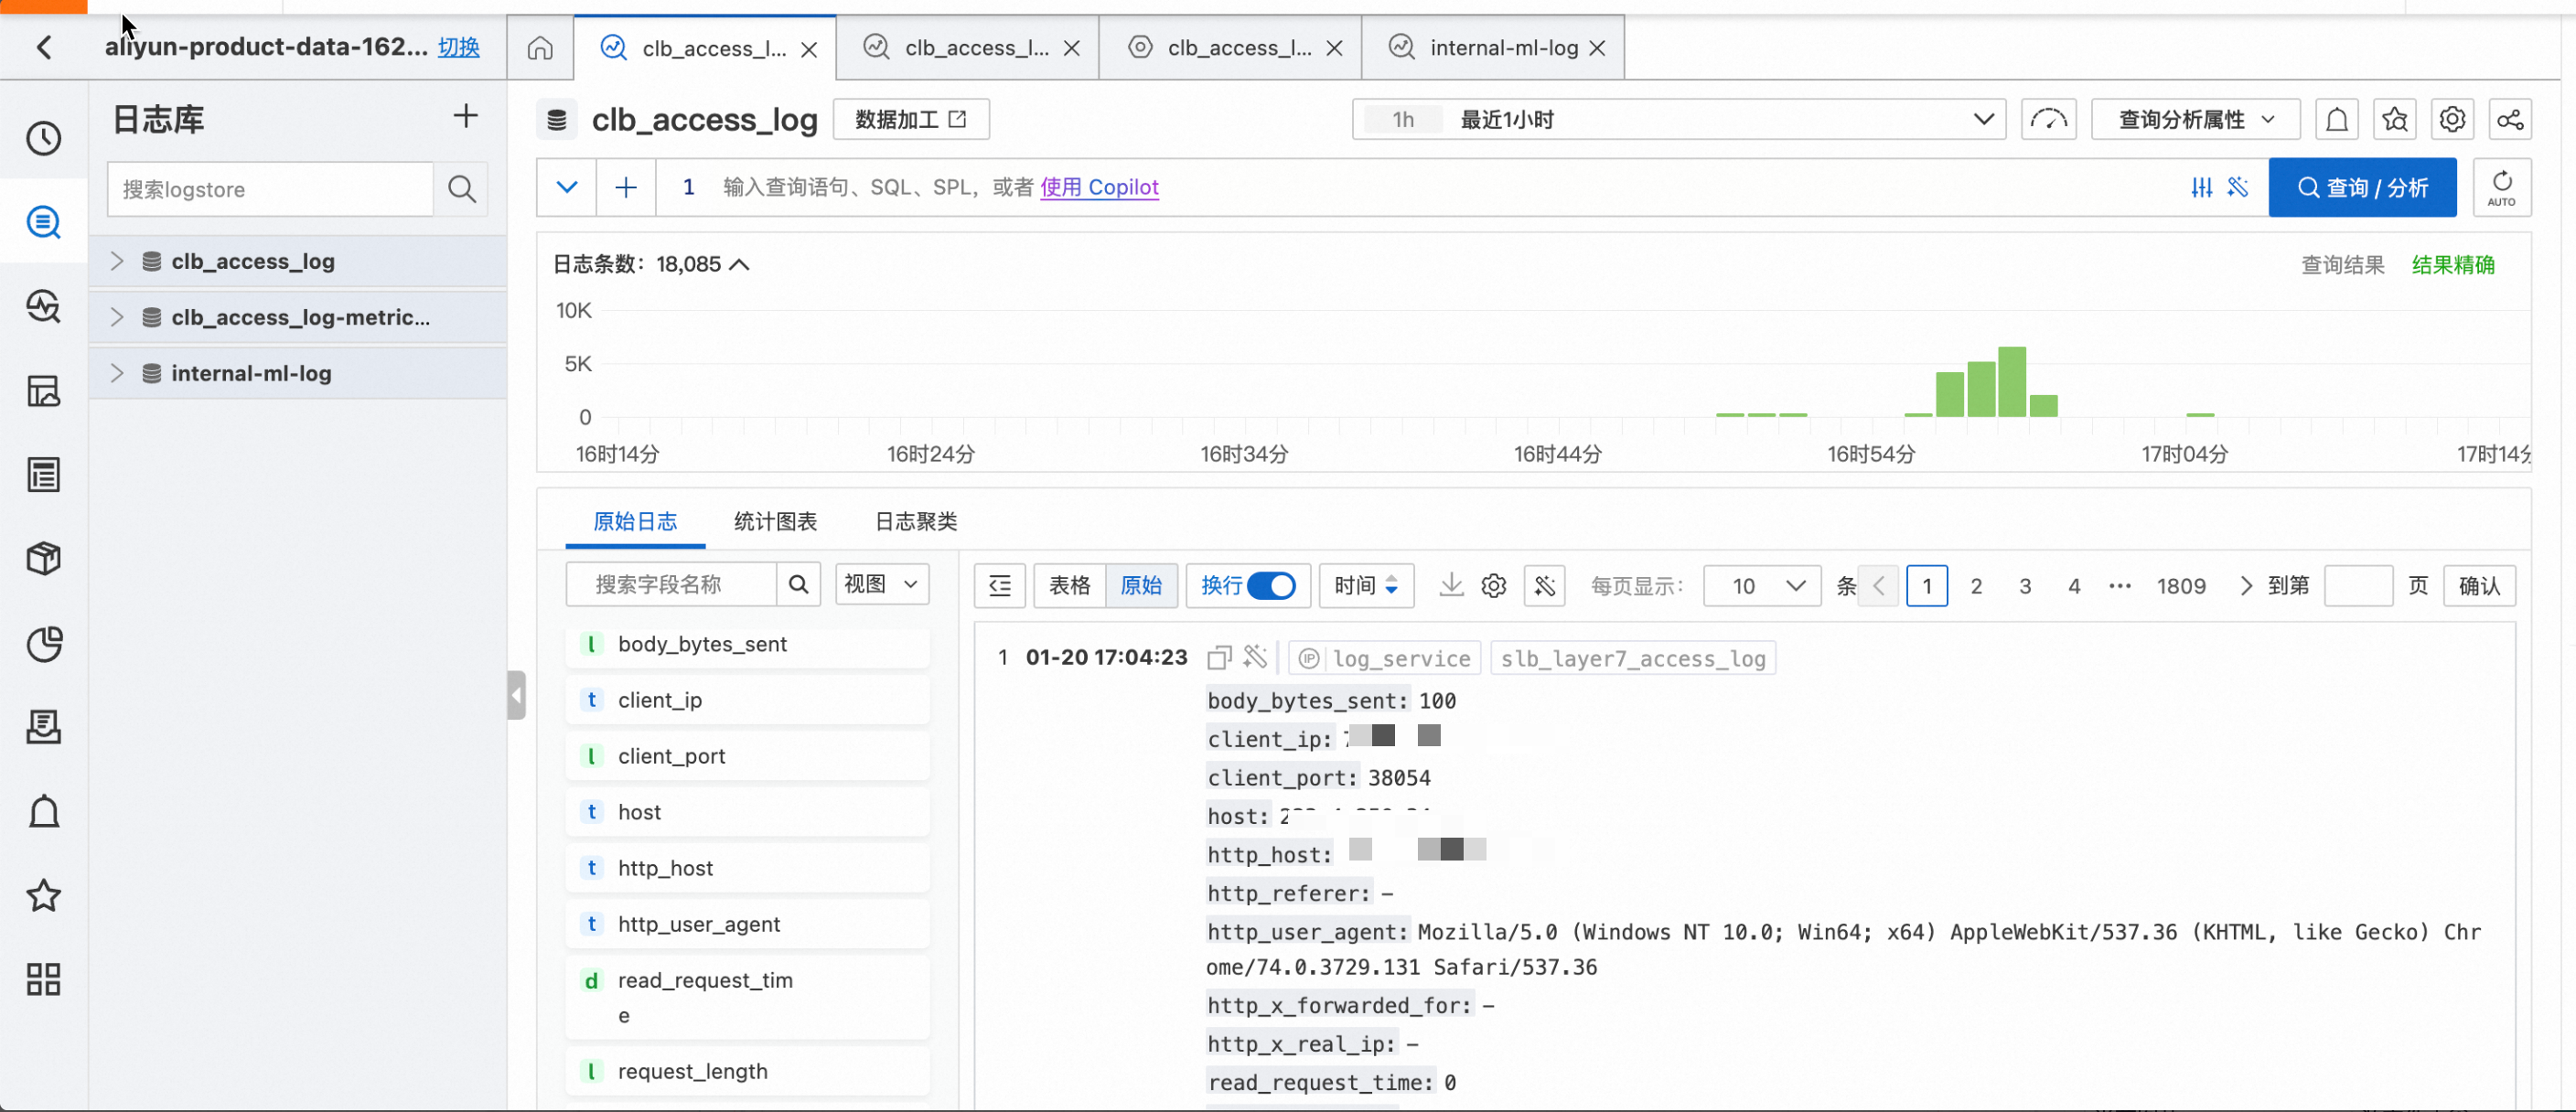Open the internal-ml-log tab
The width and height of the screenshot is (2576, 1112).
[1503, 47]
